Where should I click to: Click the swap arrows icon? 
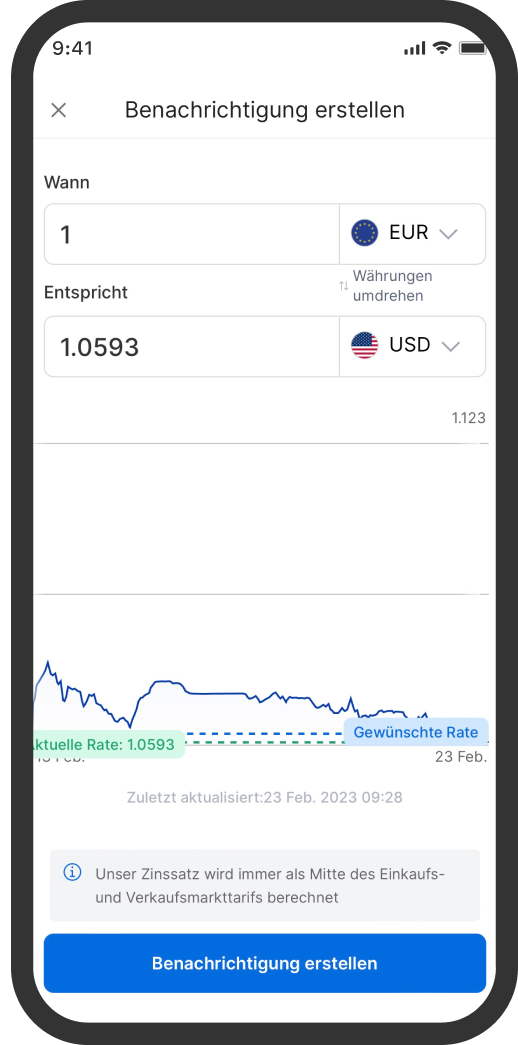(344, 286)
